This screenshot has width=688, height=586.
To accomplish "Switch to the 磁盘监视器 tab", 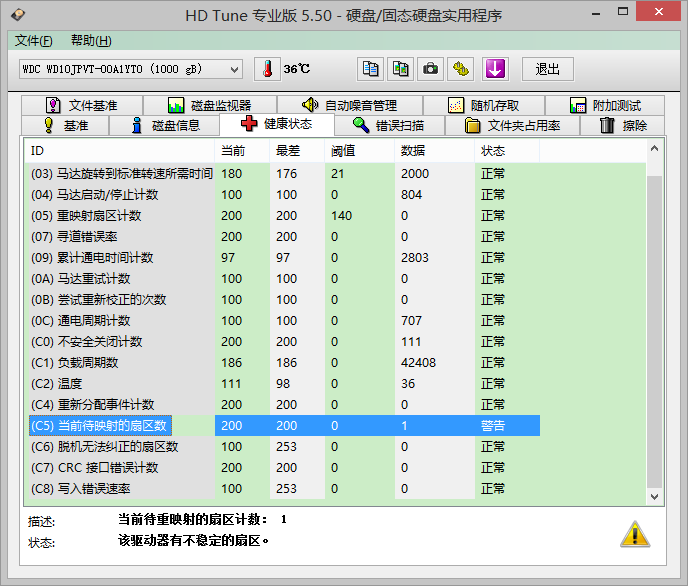I will pyautogui.click(x=210, y=106).
